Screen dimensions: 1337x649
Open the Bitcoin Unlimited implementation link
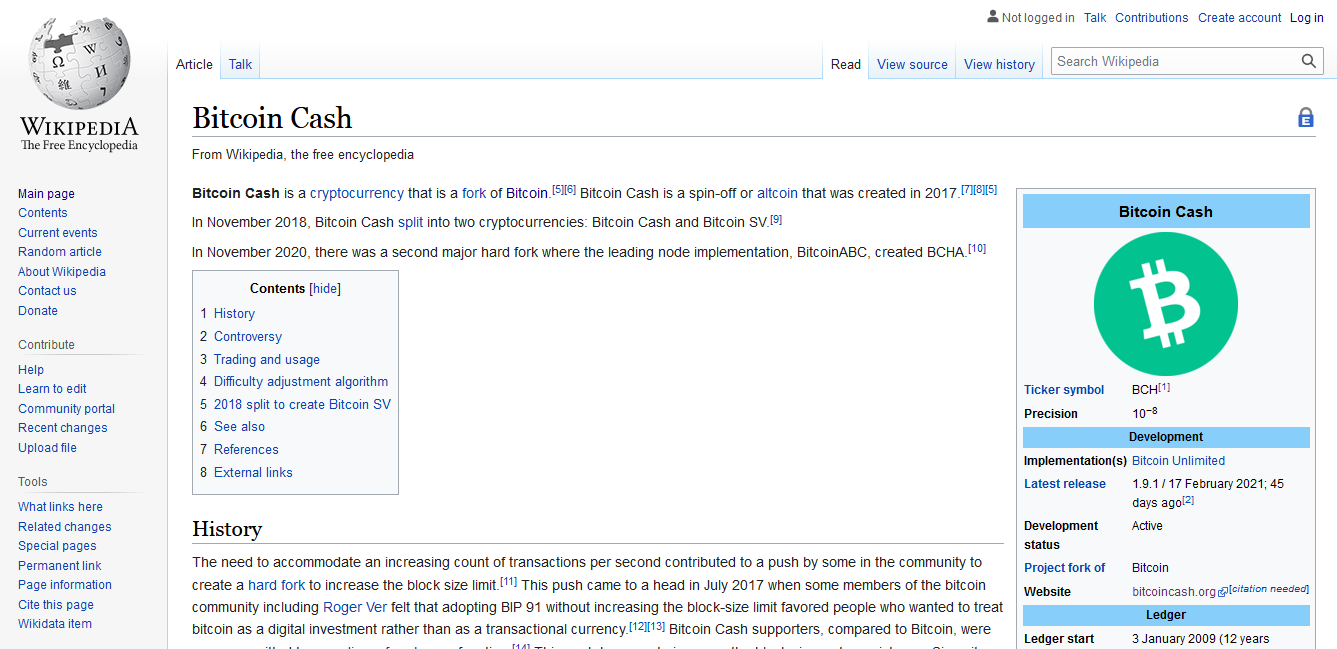(x=1178, y=461)
